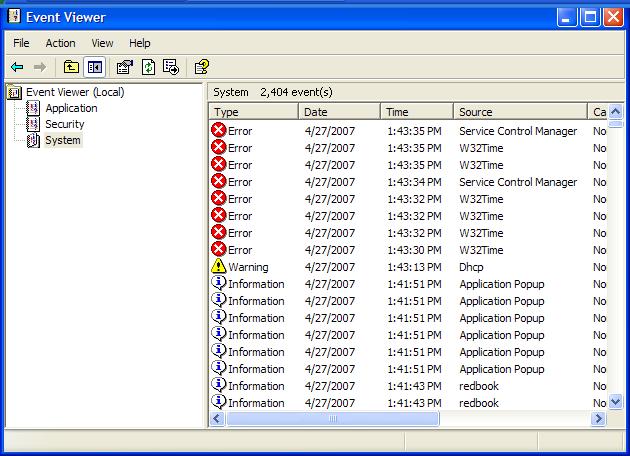Select the Error icon for 1:43:30 PM event
630x456 pixels.
coord(219,249)
